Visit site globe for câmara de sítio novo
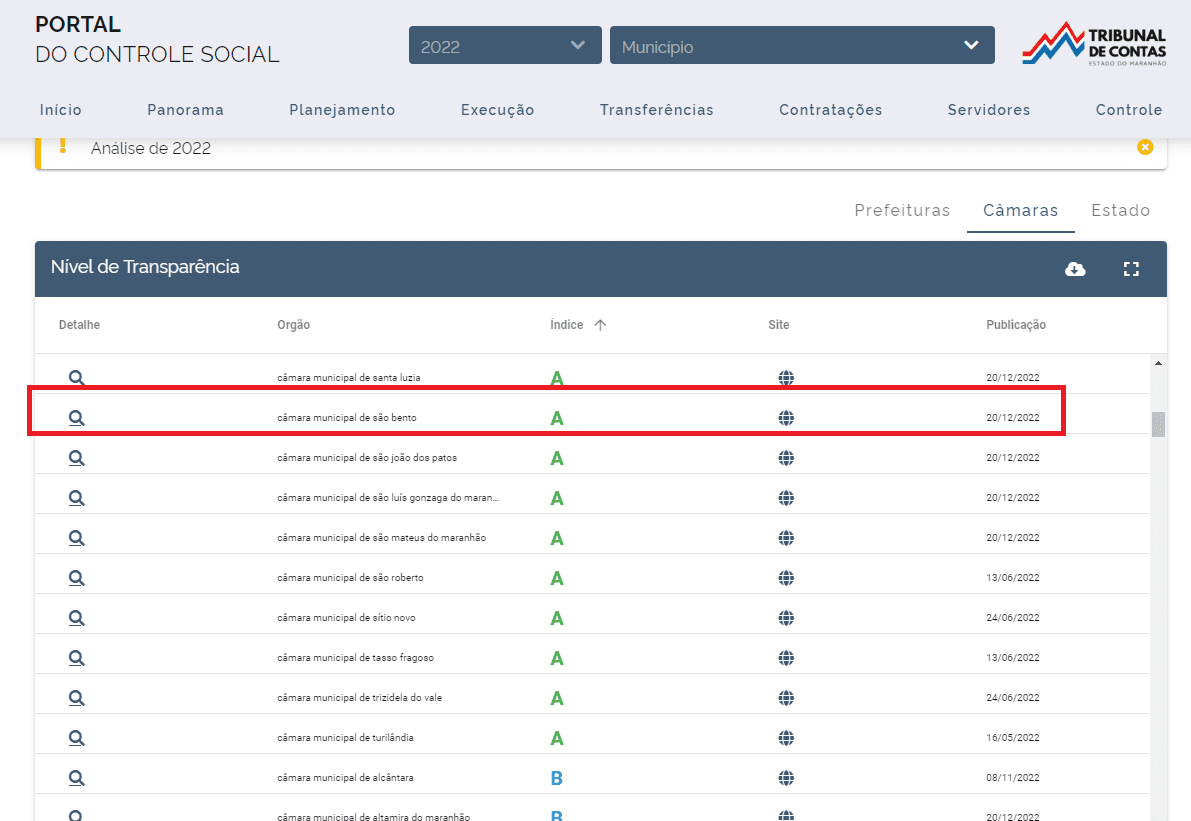This screenshot has height=821, width=1191. pyautogui.click(x=786, y=617)
